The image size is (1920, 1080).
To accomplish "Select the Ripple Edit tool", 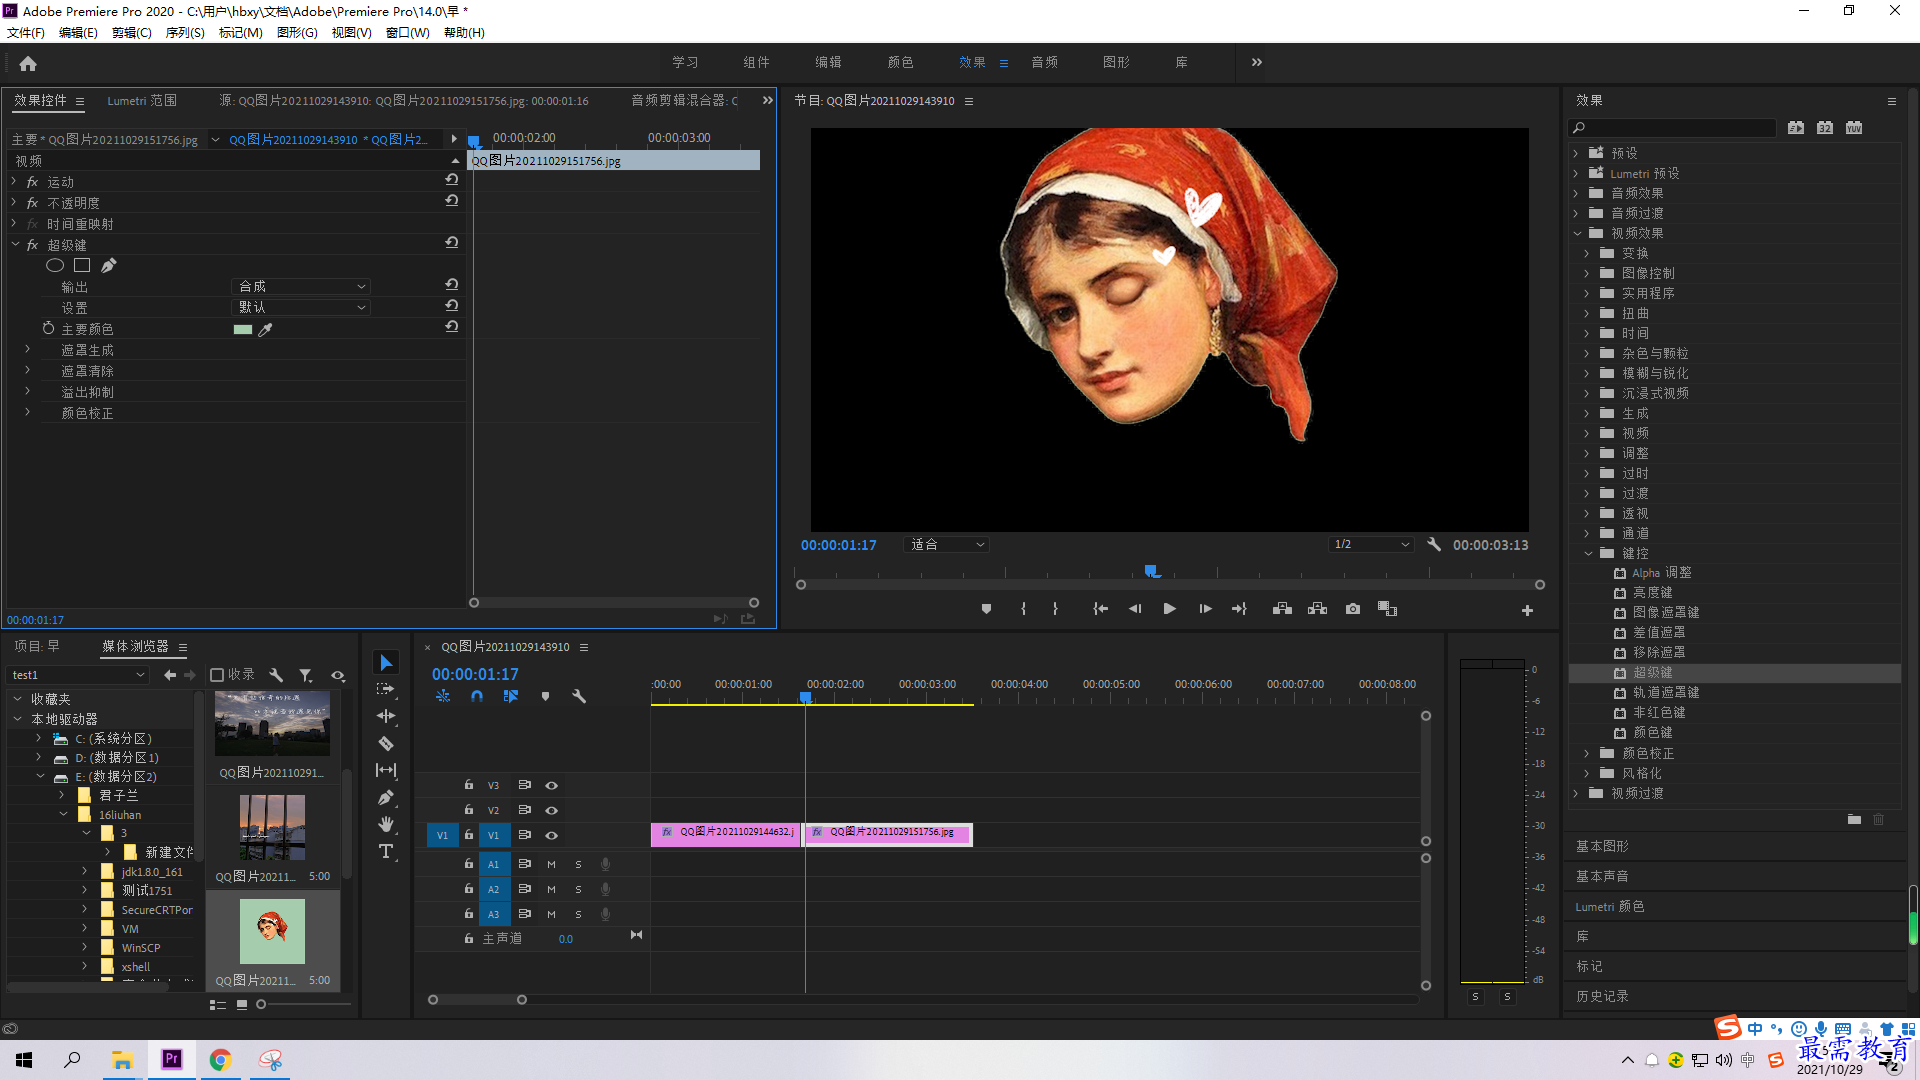I will click(386, 717).
